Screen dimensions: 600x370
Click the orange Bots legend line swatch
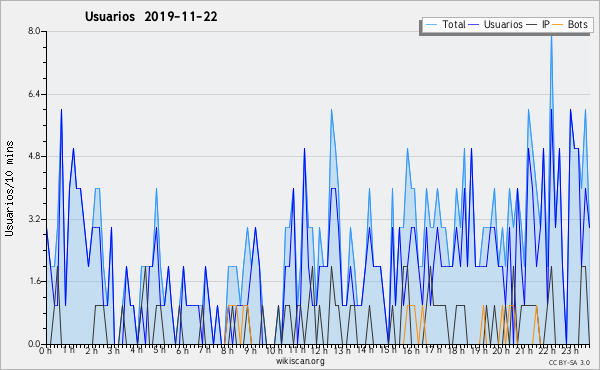click(558, 25)
